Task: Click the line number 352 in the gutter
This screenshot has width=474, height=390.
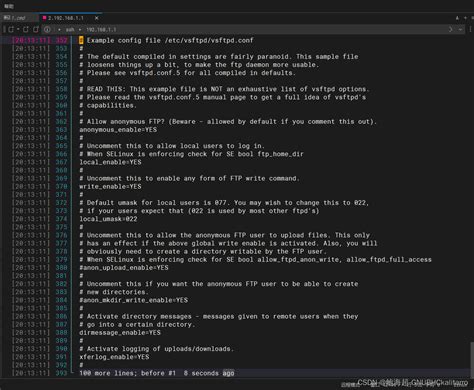Action: coord(61,40)
